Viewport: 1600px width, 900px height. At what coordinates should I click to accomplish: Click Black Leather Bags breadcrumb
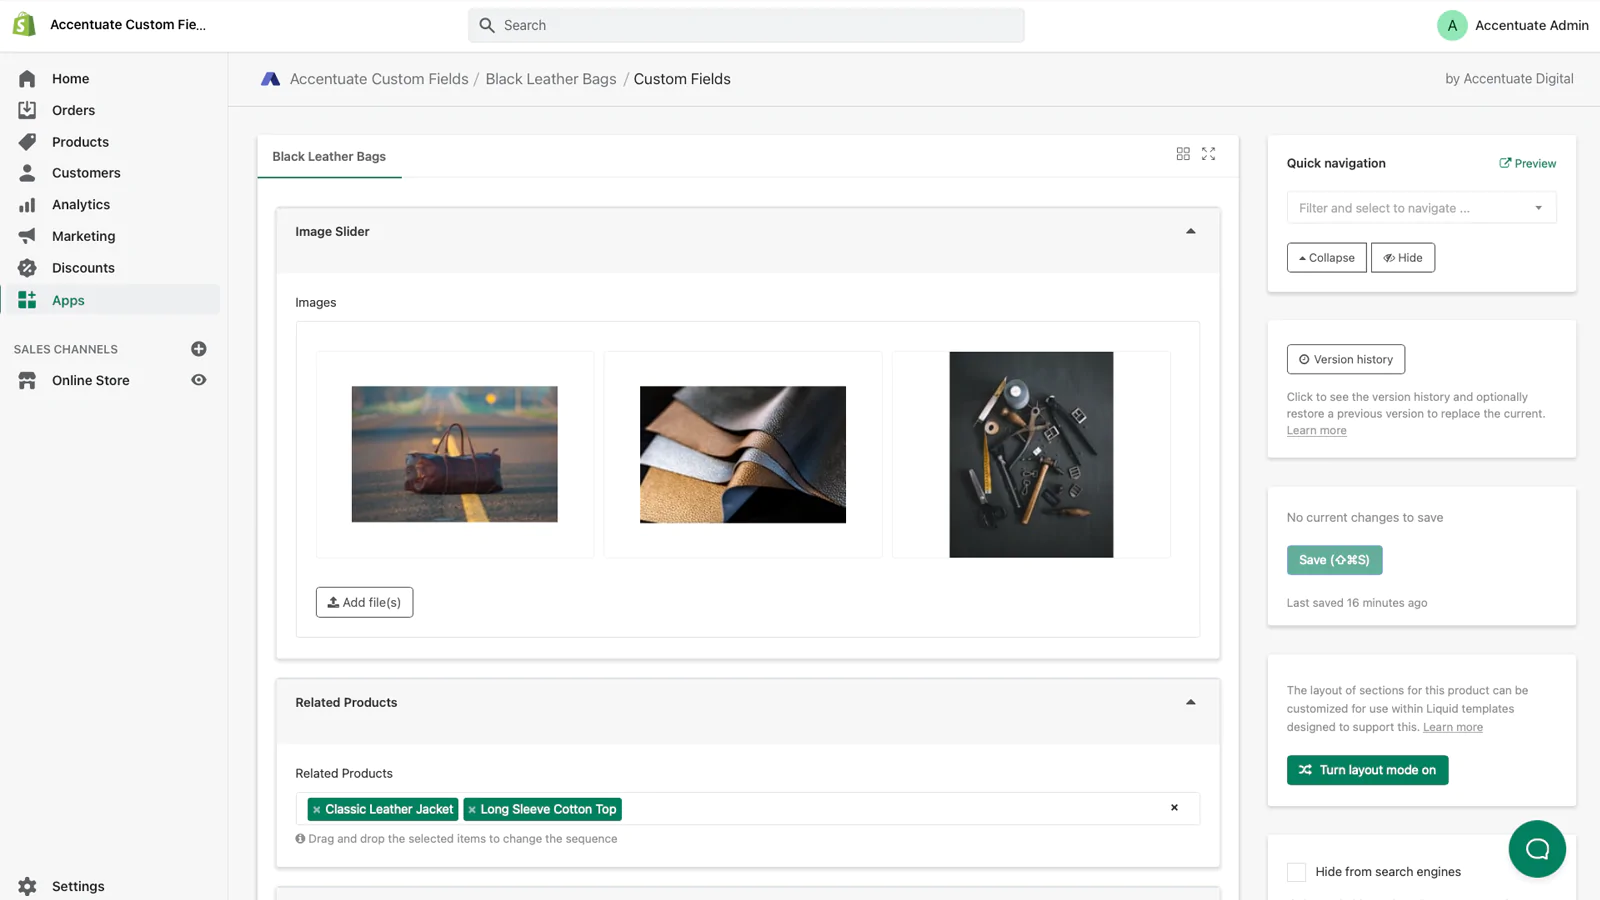(551, 79)
